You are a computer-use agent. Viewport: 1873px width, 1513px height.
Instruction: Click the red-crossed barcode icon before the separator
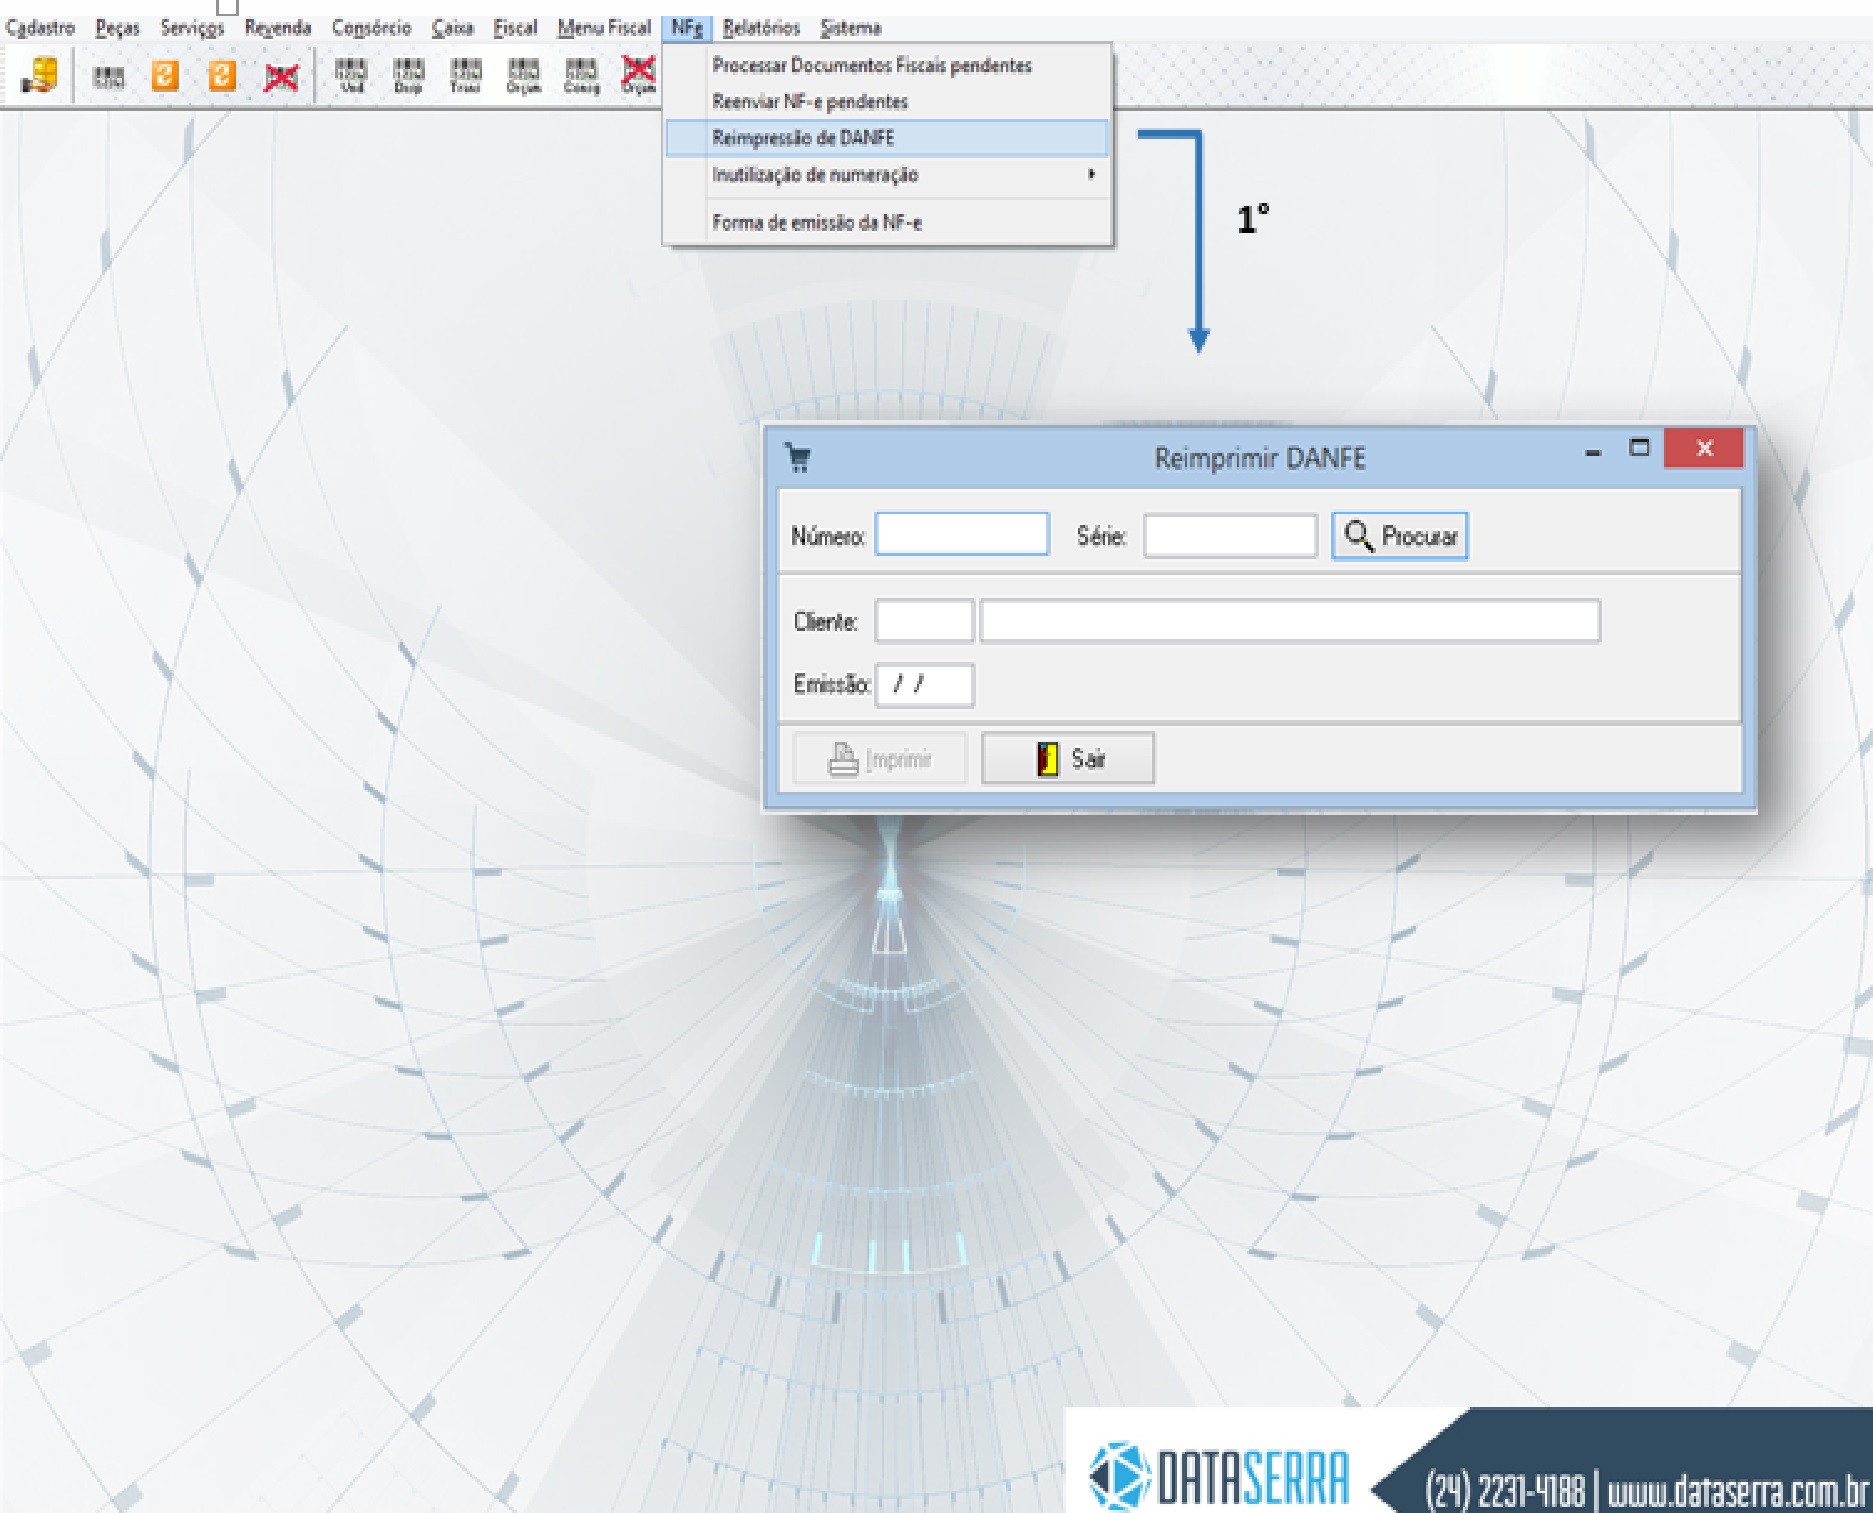(x=281, y=76)
